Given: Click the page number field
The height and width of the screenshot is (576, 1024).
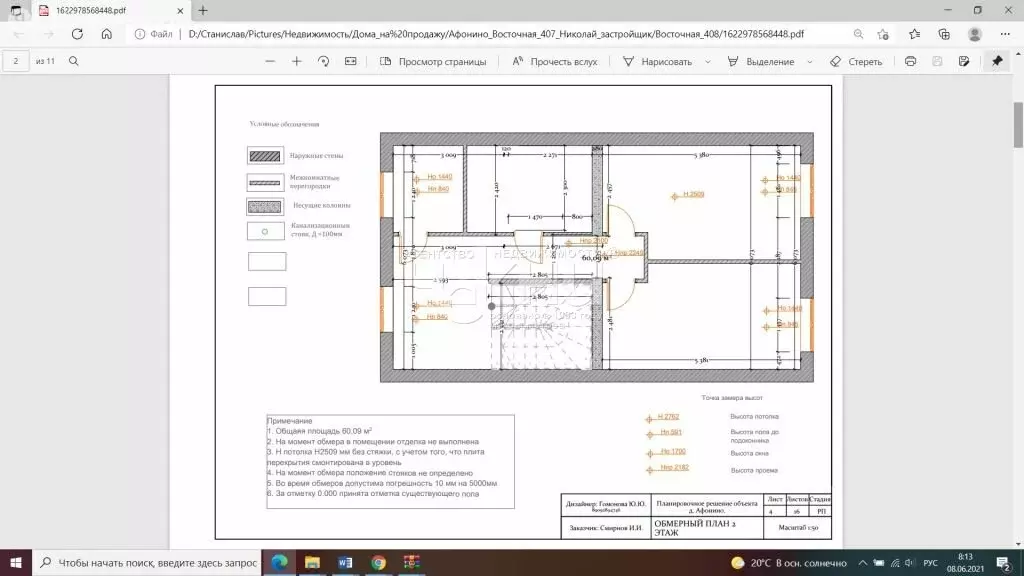Looking at the screenshot, I should pos(16,61).
